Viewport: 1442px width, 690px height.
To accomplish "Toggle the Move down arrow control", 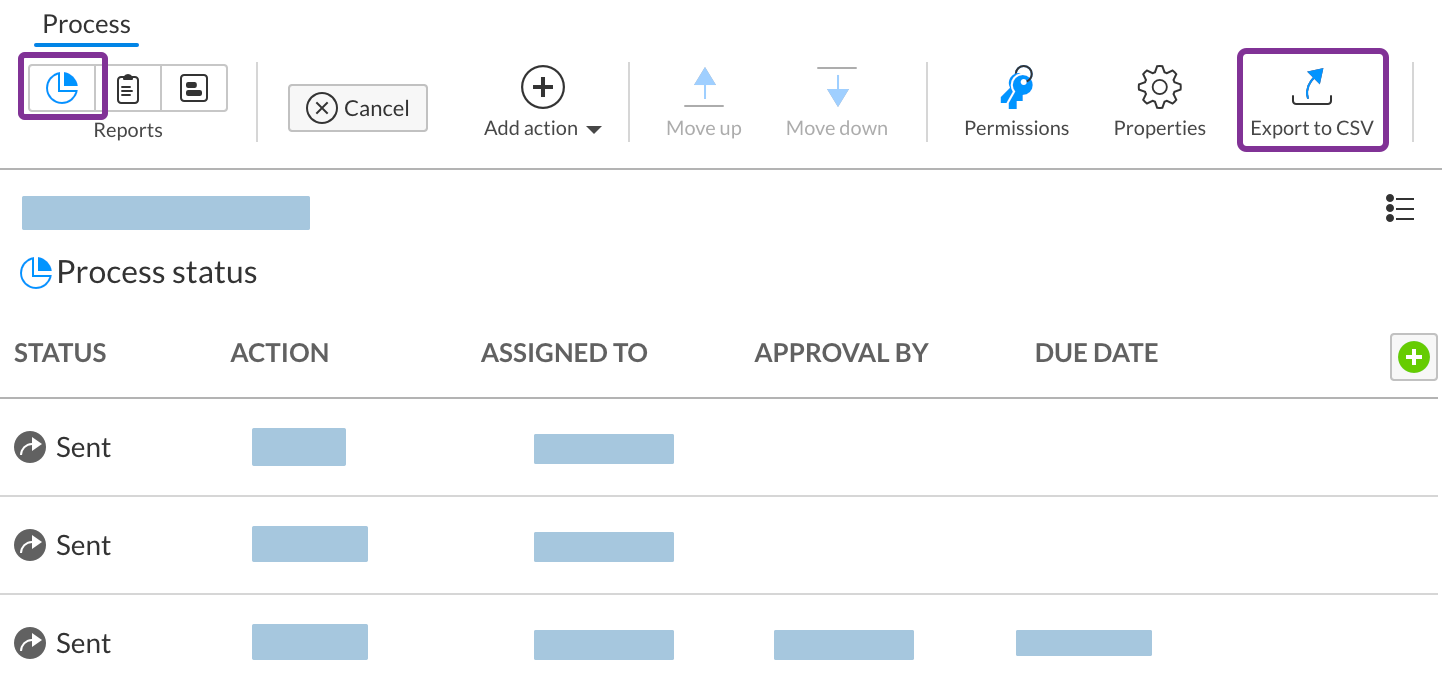I will [836, 88].
